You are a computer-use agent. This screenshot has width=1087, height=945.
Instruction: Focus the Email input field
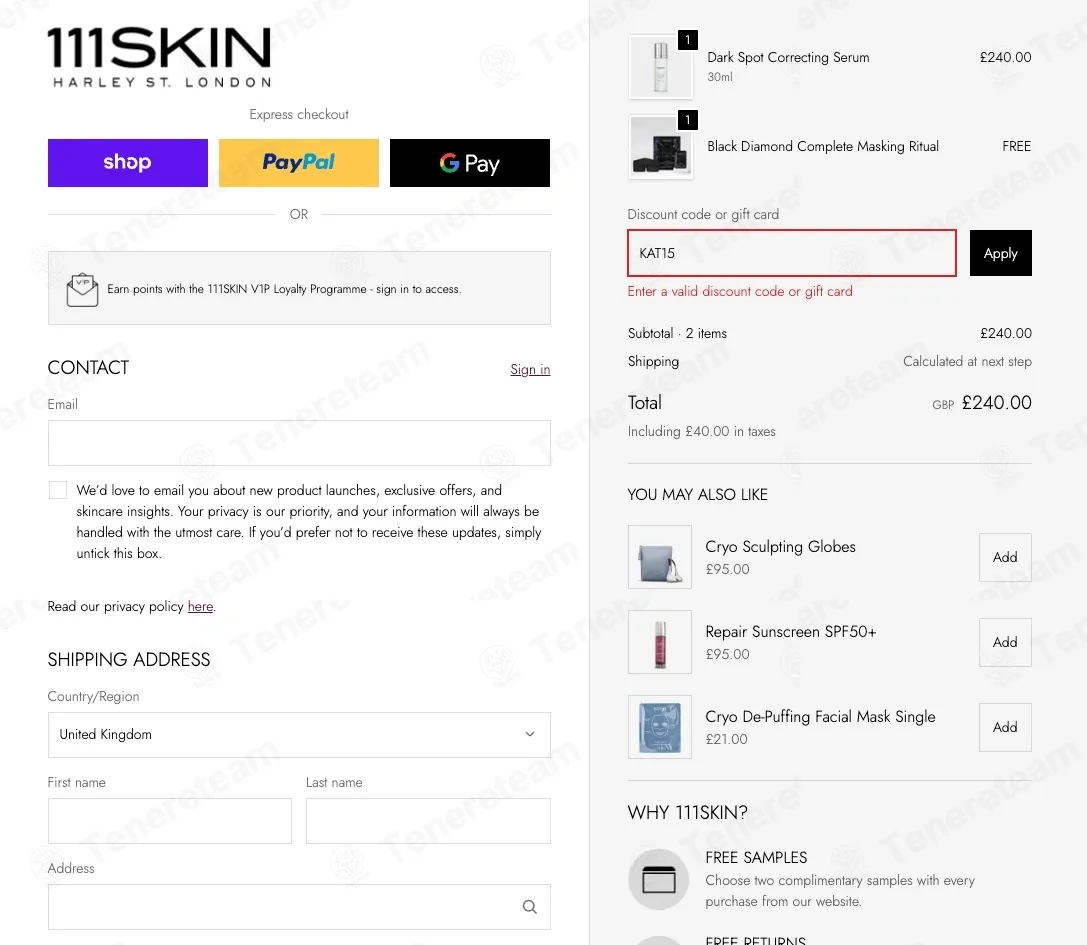tap(299, 443)
